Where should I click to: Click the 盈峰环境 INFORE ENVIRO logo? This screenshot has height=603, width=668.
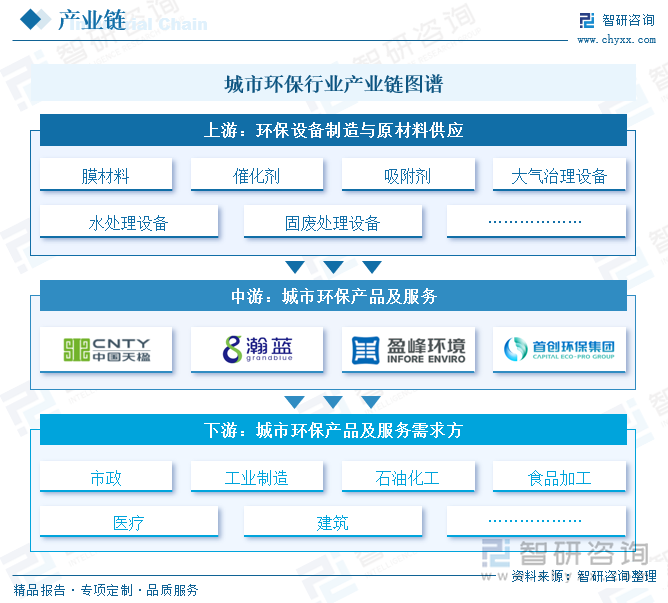click(x=408, y=350)
